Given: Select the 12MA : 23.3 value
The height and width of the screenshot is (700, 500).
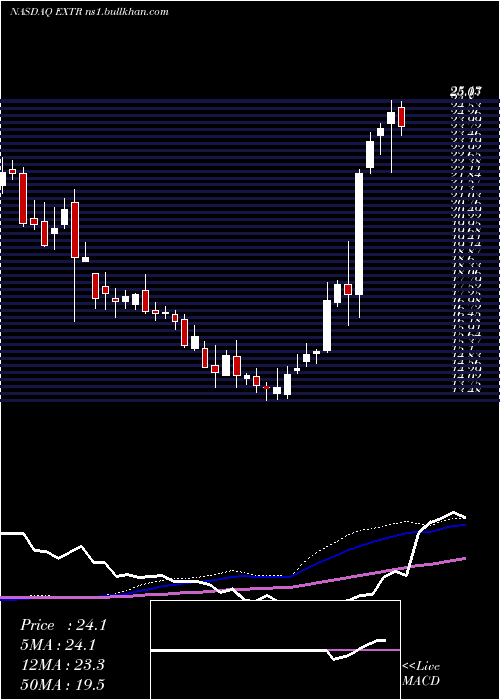Looking at the screenshot, I should (x=62, y=665).
